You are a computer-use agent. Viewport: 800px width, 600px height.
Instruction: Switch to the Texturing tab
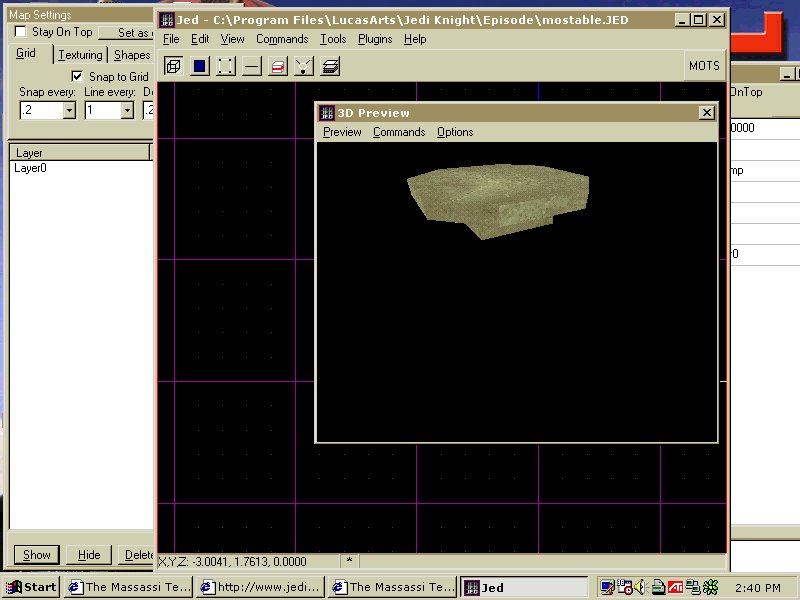(80, 55)
